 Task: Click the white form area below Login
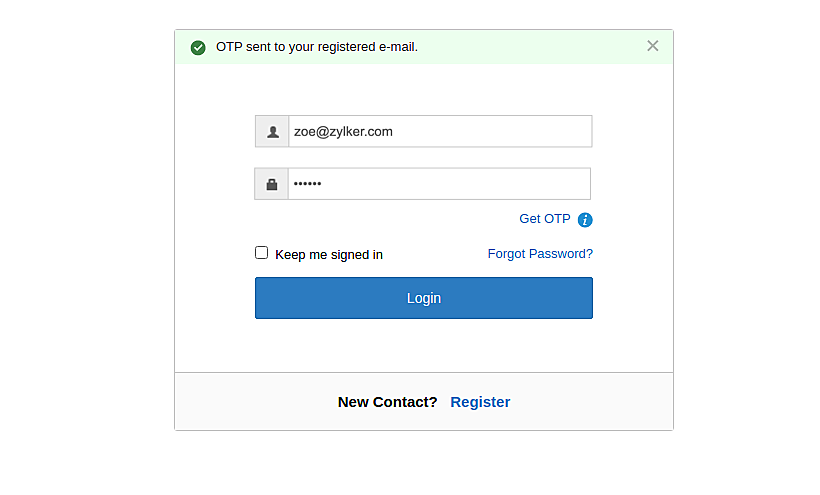[x=424, y=346]
